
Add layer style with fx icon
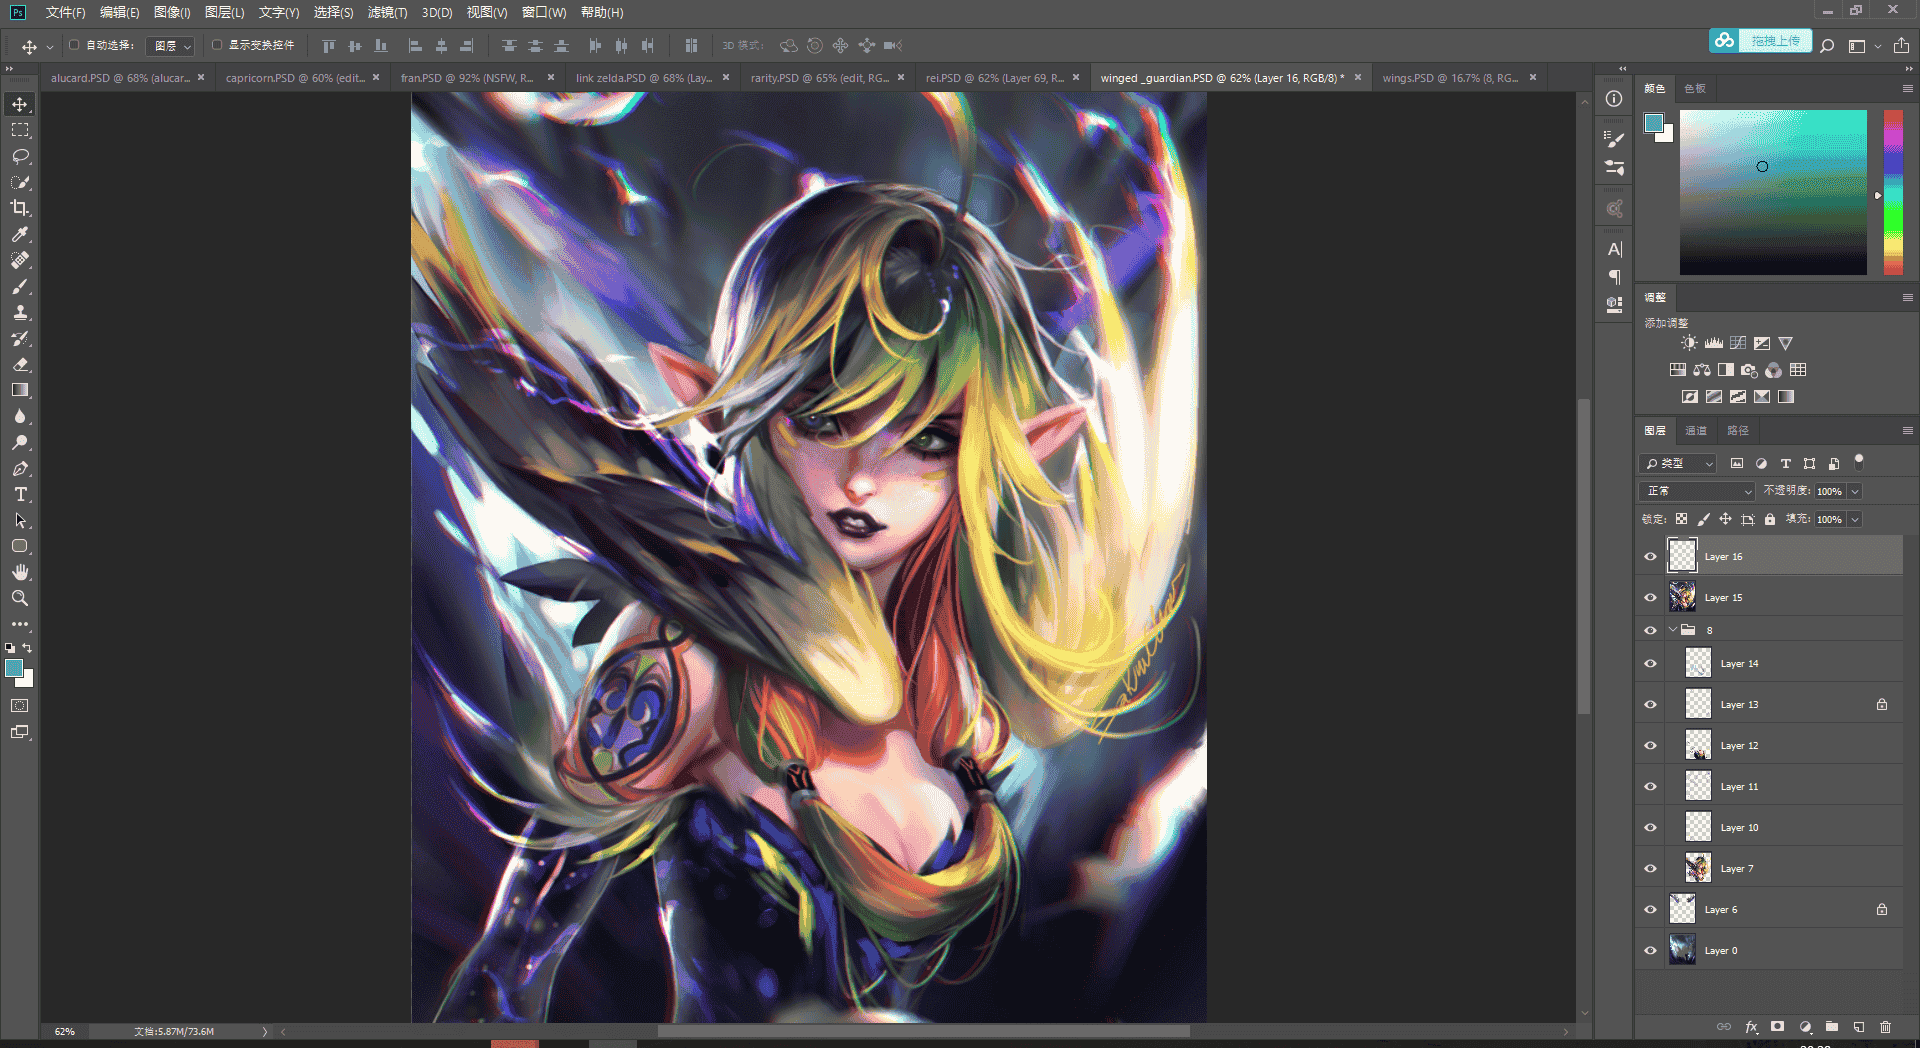(1751, 1027)
